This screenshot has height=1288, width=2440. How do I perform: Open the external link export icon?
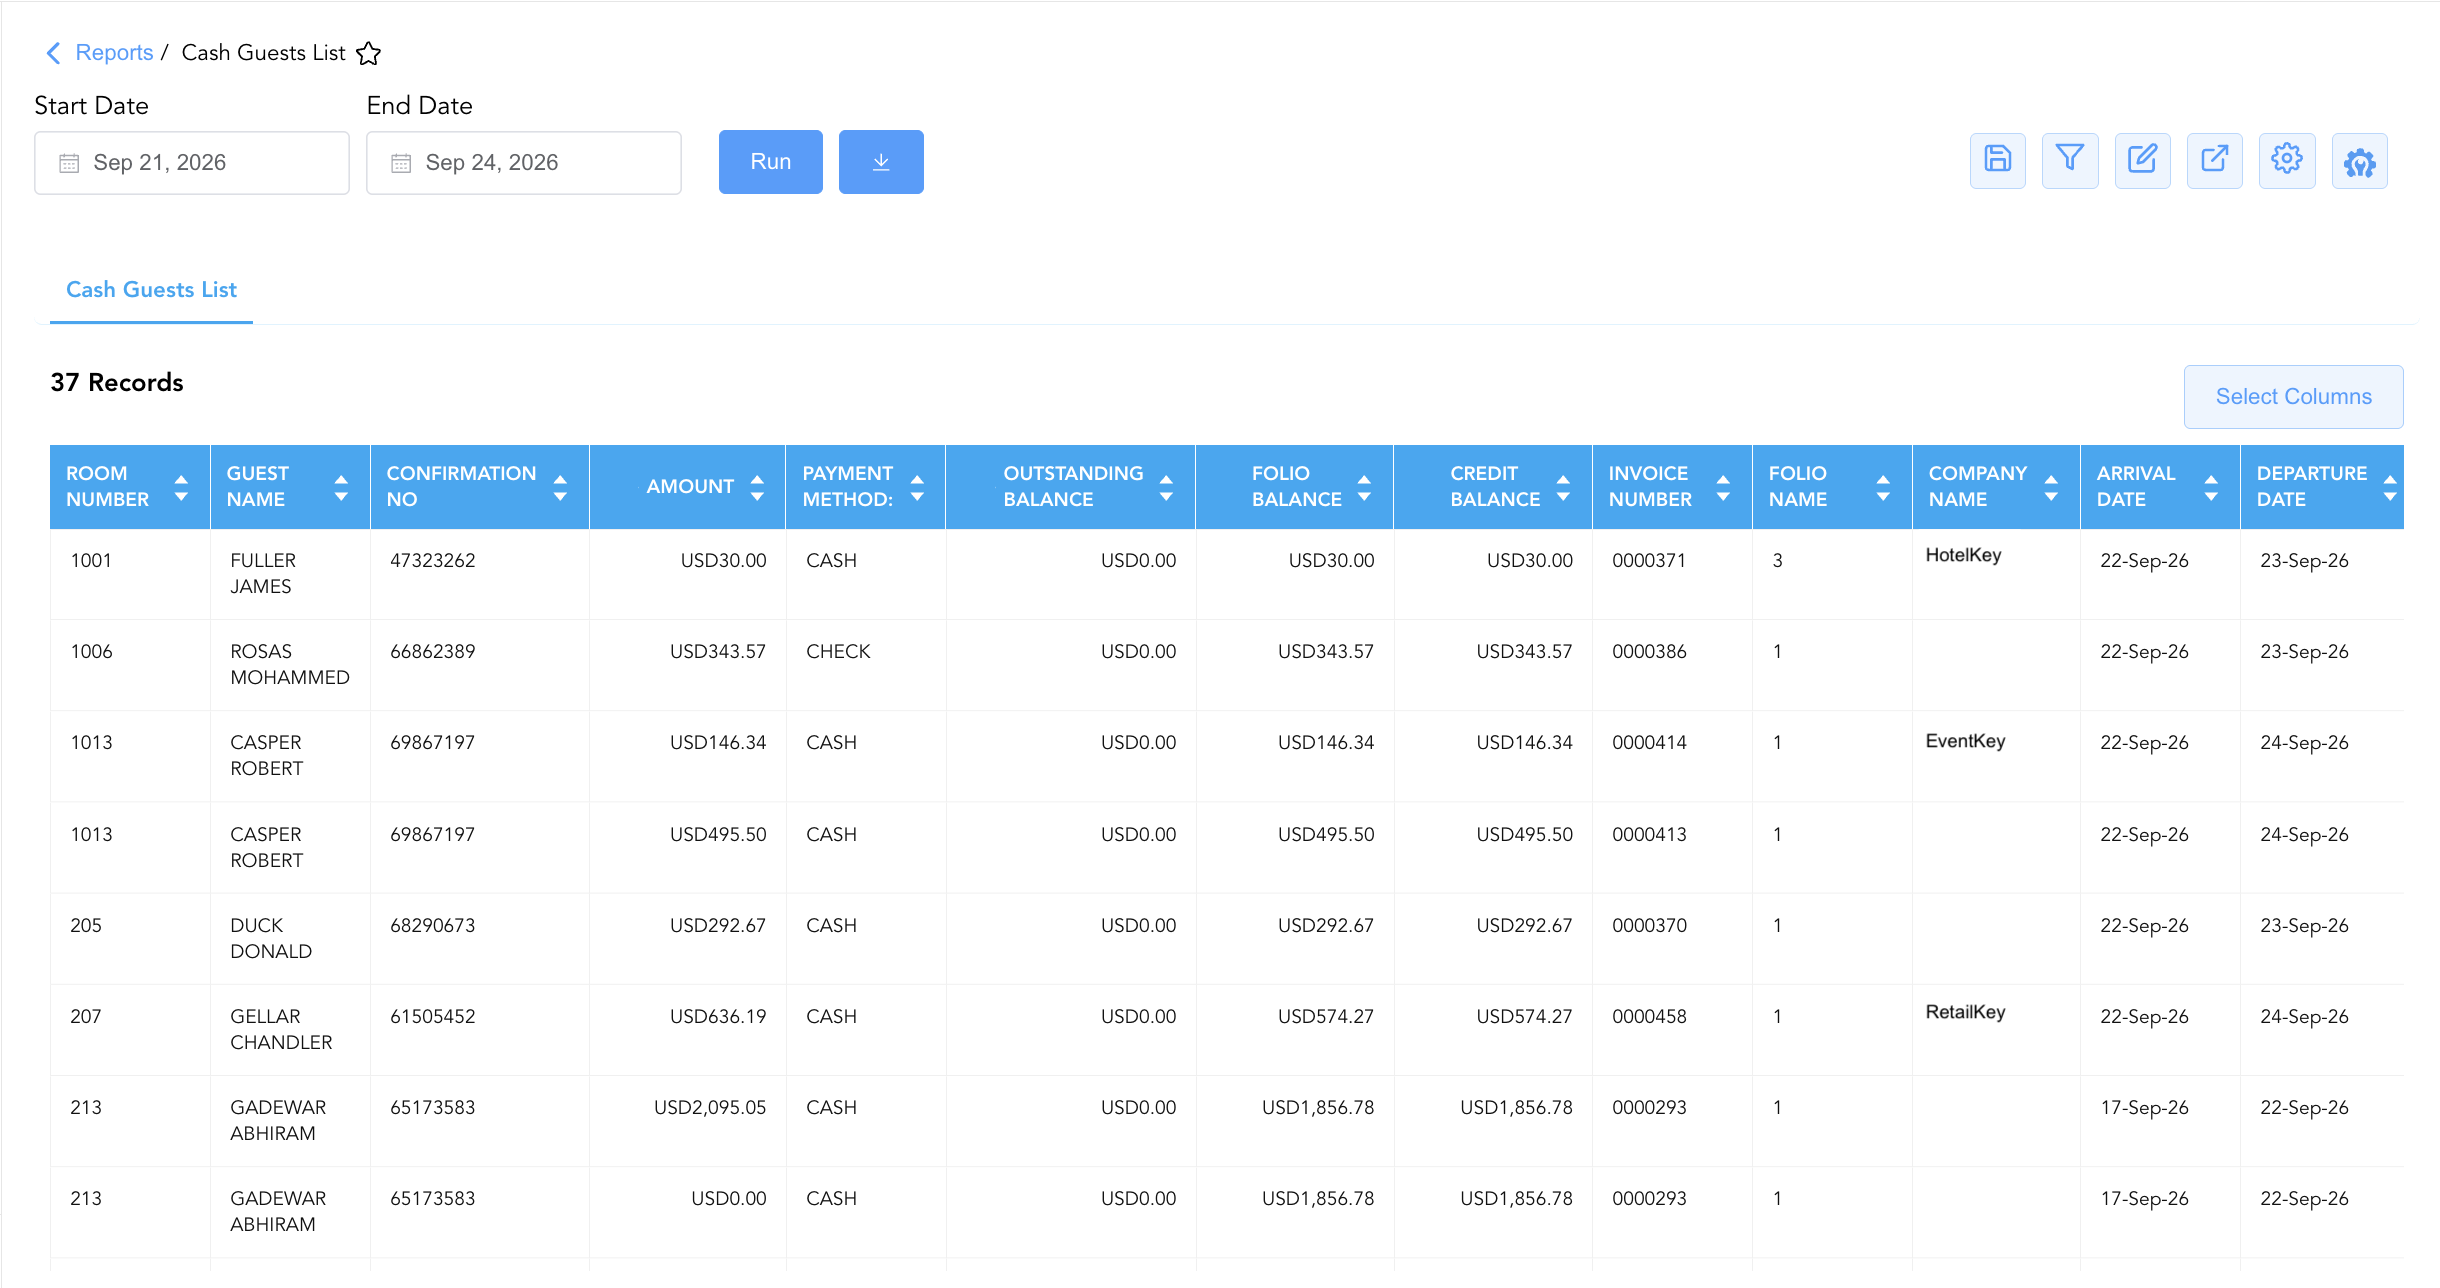click(2215, 160)
